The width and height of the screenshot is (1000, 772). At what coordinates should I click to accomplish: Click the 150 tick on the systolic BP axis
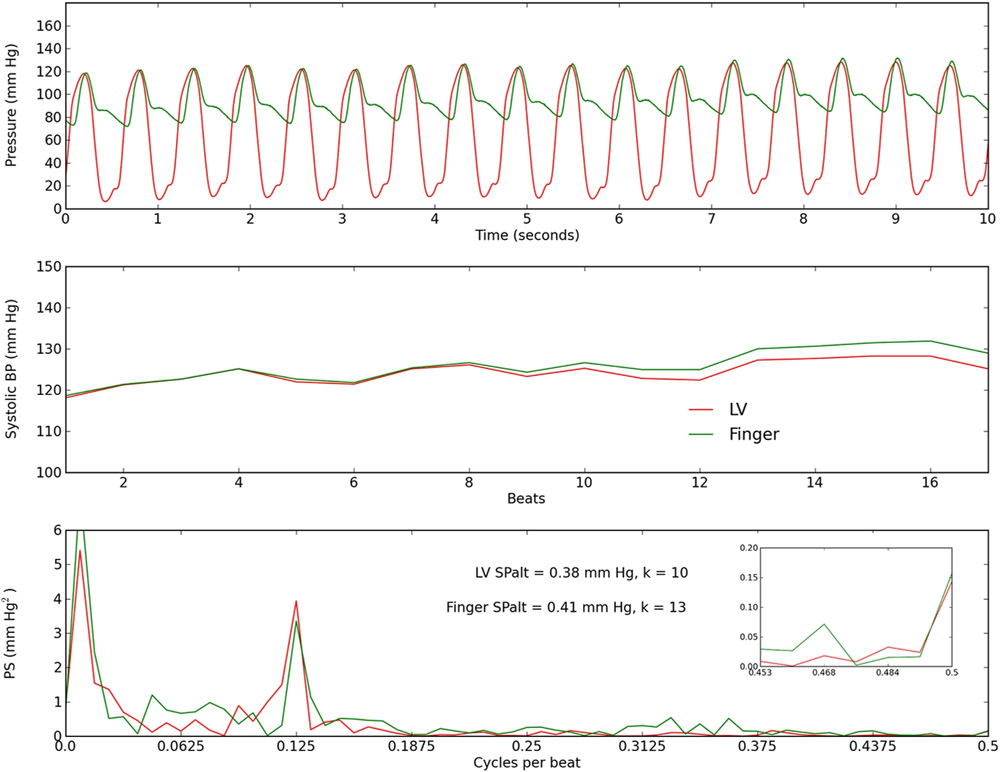click(44, 267)
